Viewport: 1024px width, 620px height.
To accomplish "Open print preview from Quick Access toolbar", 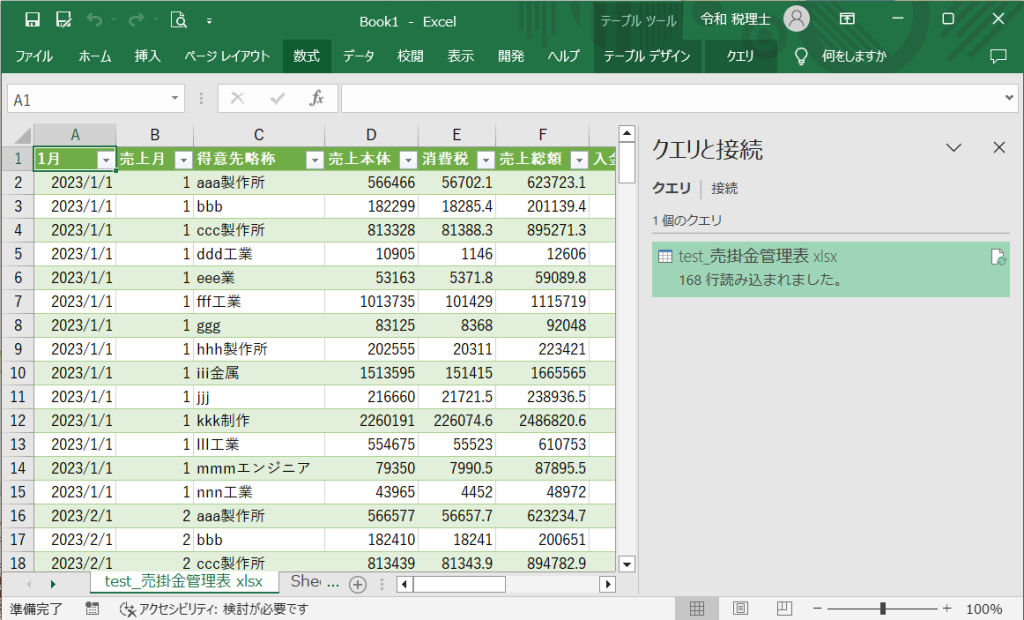I will click(176, 19).
